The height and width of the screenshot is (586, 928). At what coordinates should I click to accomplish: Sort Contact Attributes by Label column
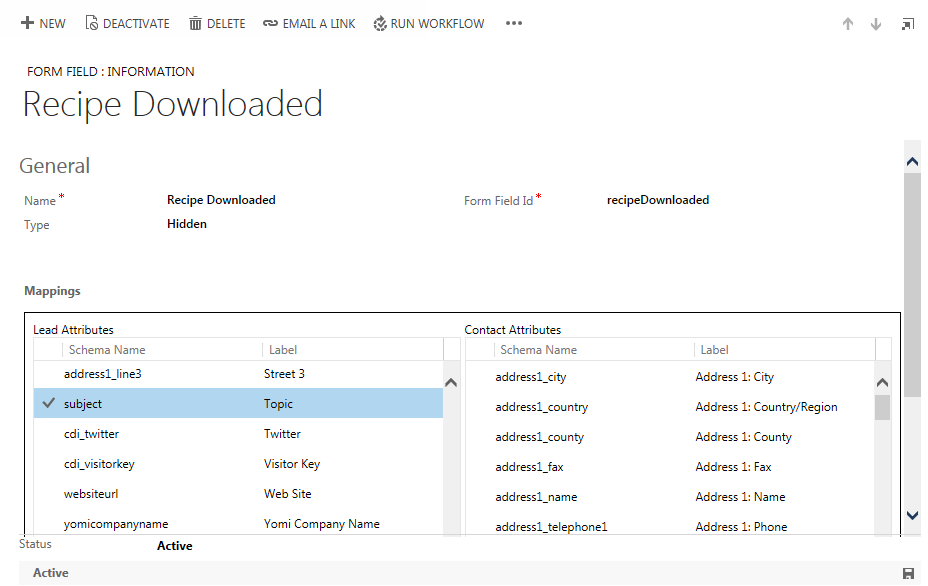[714, 350]
